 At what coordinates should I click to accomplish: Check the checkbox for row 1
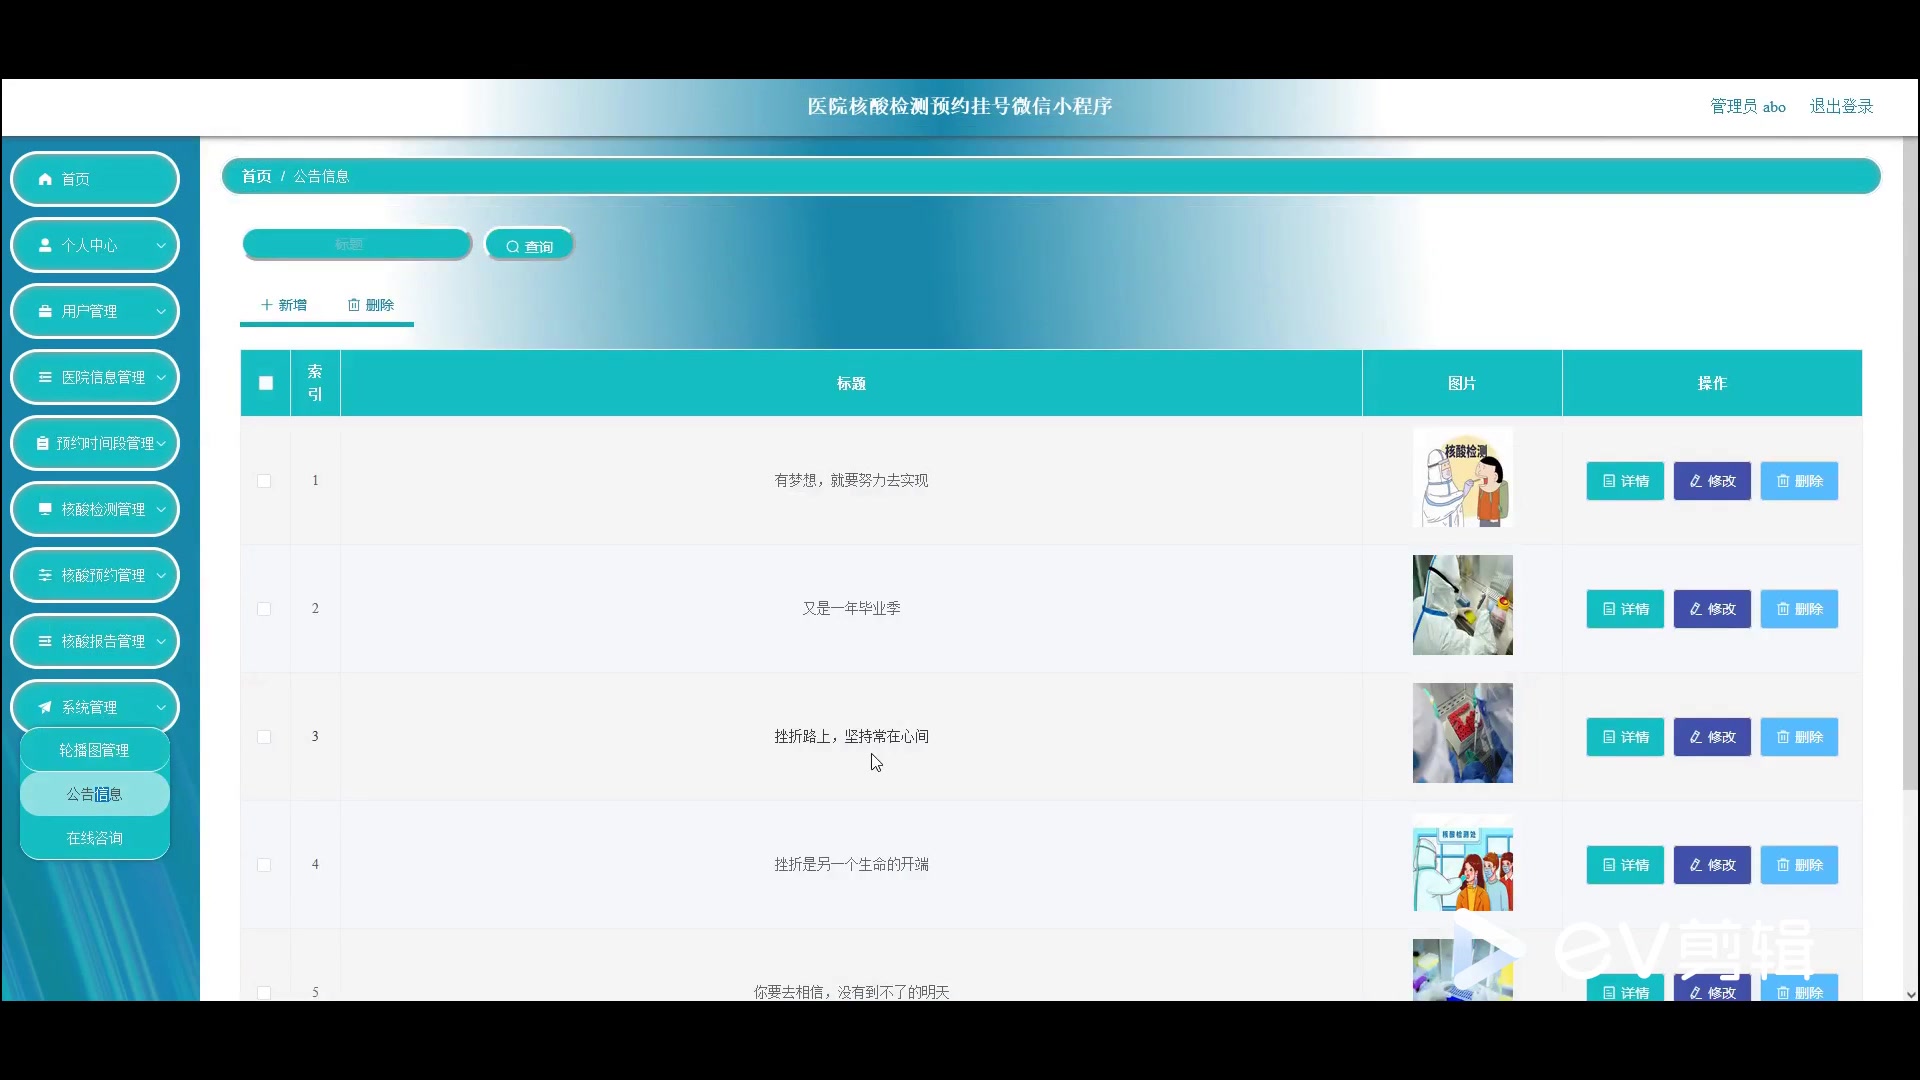pyautogui.click(x=264, y=481)
